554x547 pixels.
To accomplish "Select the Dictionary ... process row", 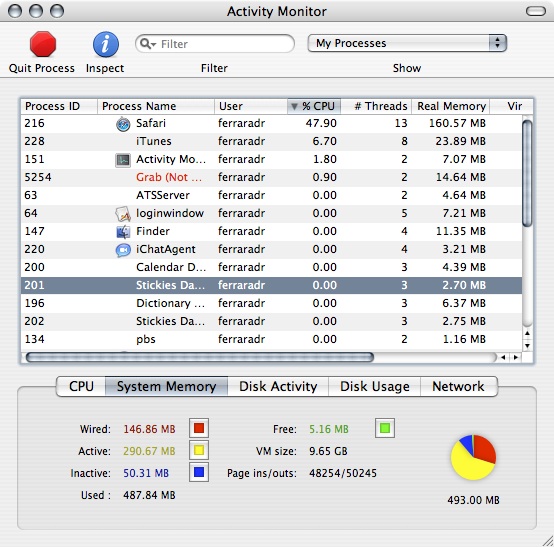I will 271,303.
